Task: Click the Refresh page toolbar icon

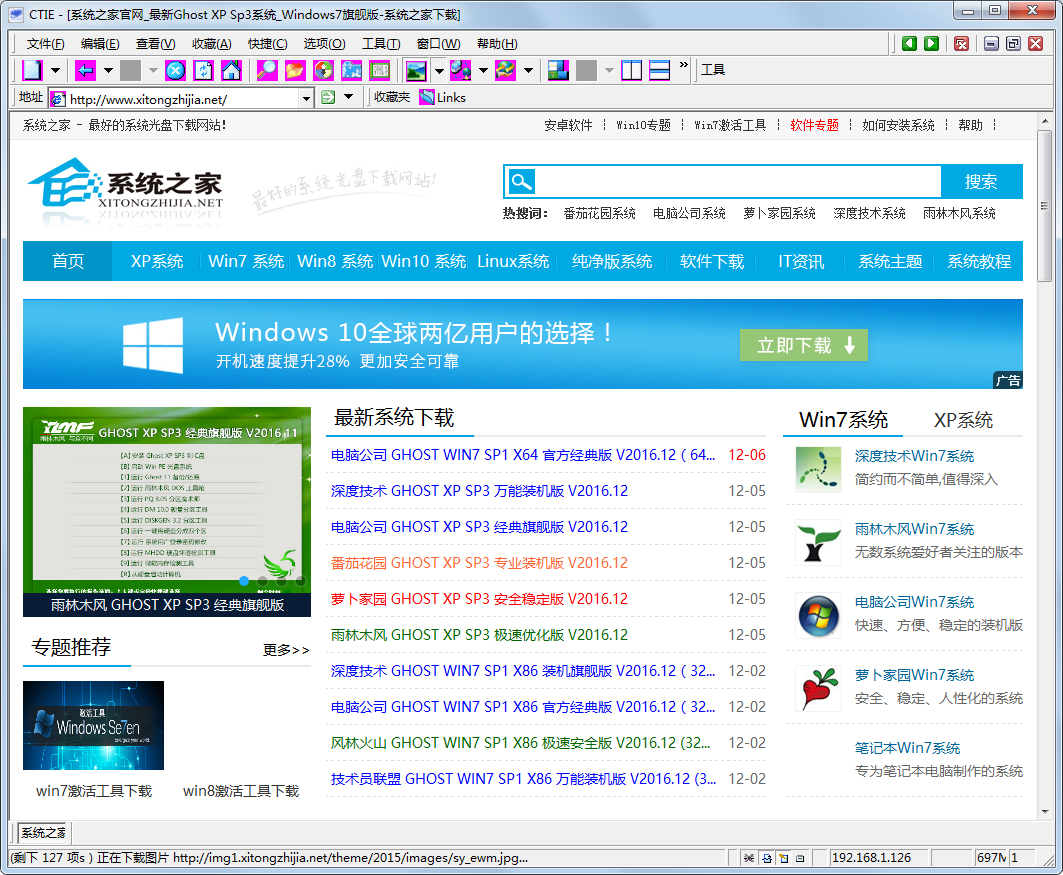Action: pyautogui.click(x=203, y=70)
